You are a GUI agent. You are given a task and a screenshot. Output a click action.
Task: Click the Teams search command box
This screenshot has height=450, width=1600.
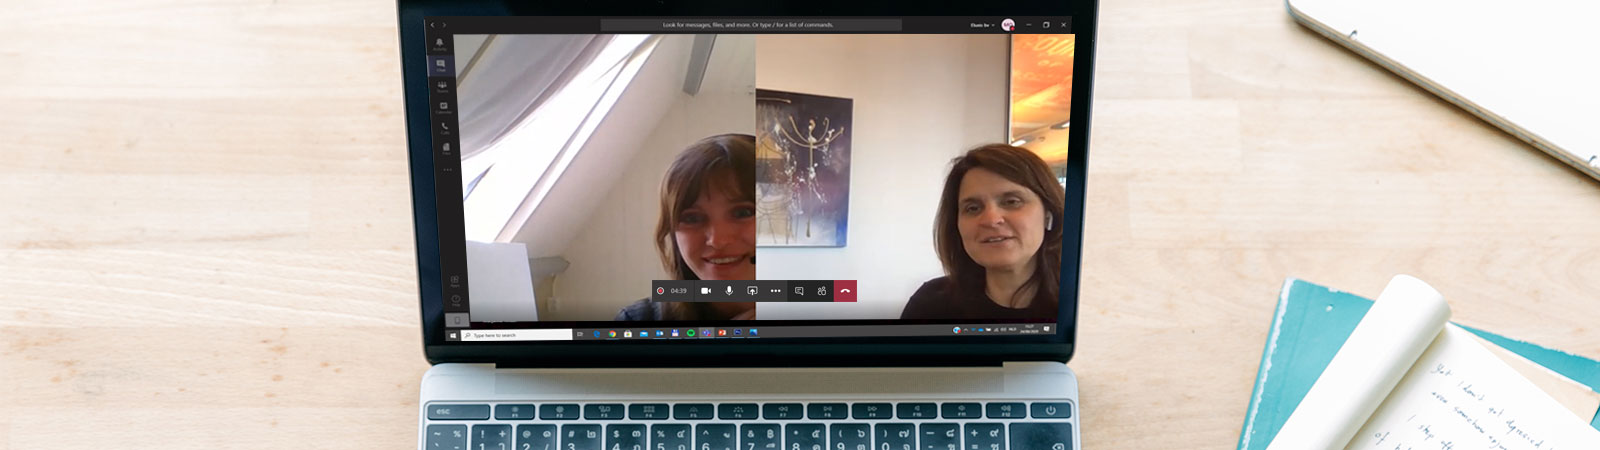[750, 25]
